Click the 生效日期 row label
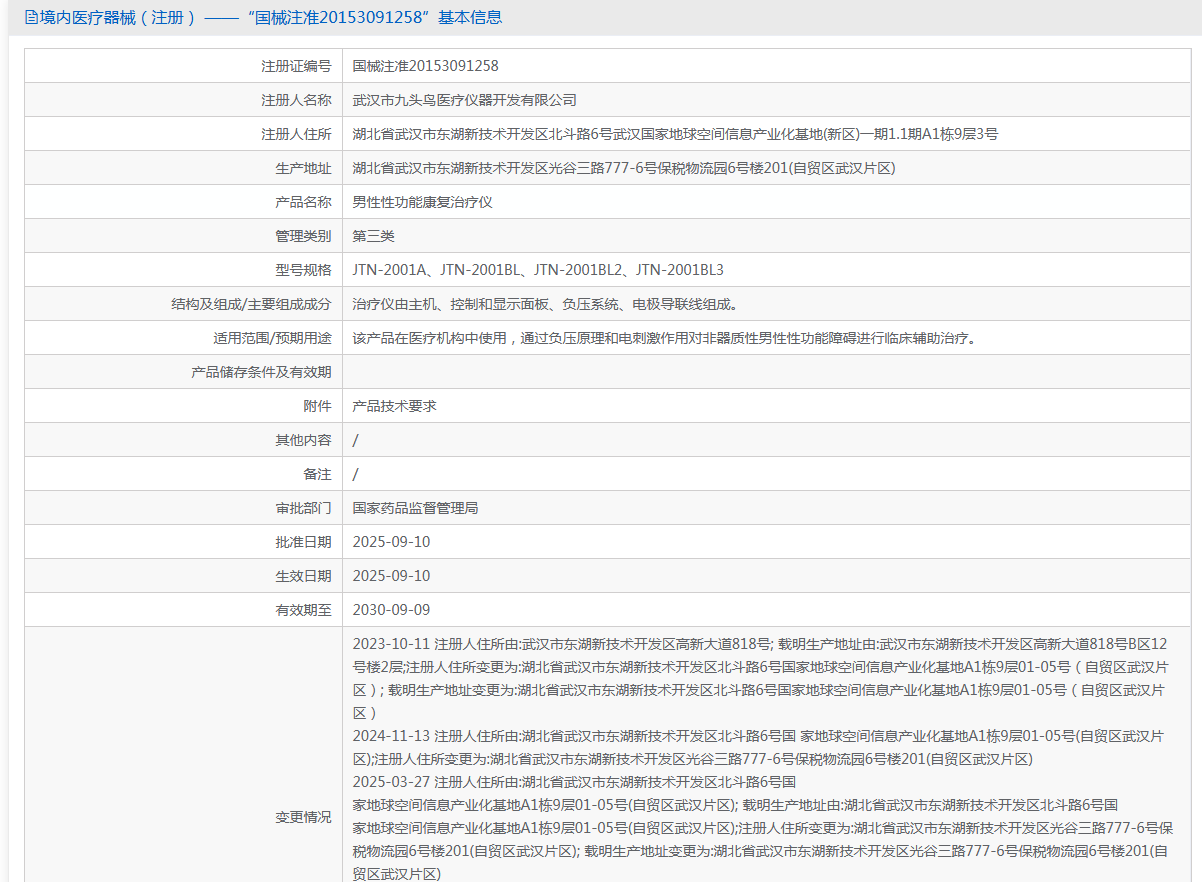 coord(303,576)
